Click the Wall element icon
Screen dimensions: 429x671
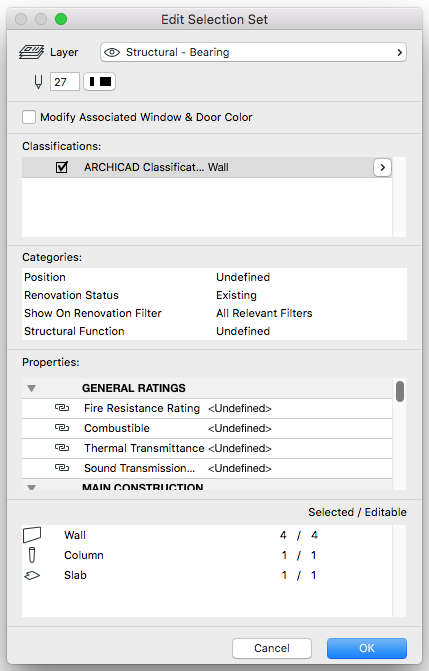pos(32,535)
